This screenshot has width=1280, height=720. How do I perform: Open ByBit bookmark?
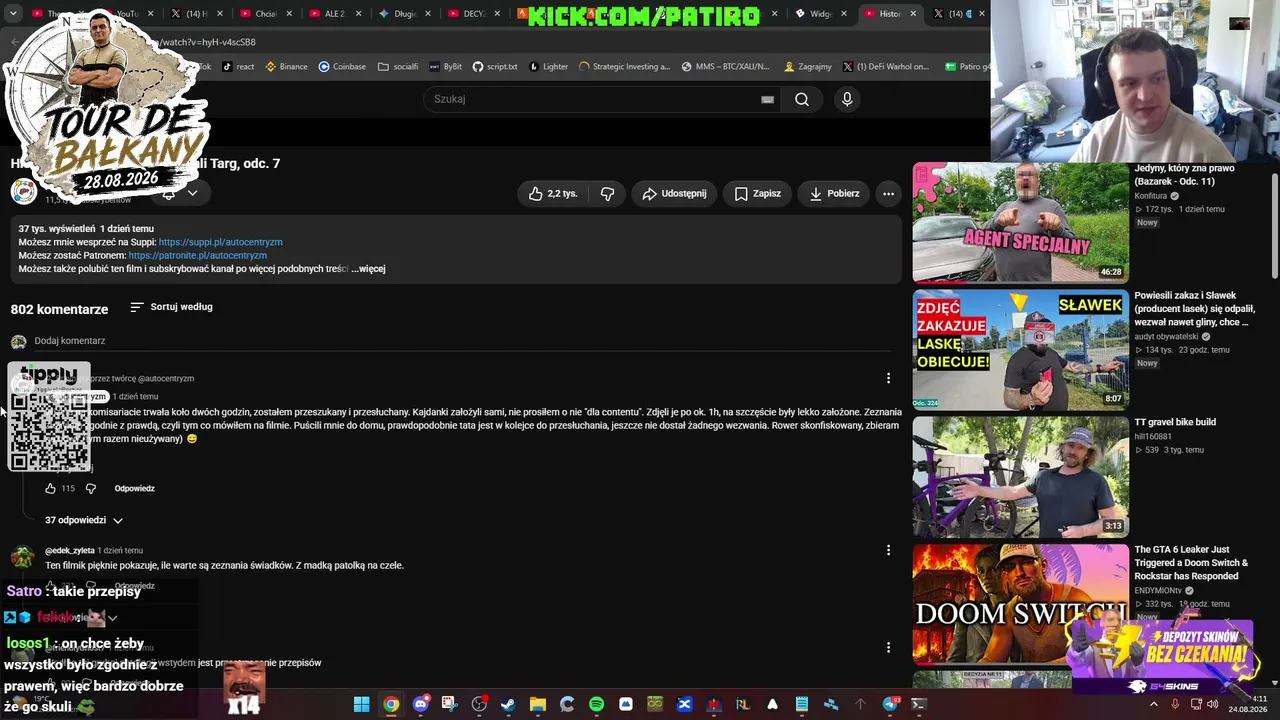point(445,67)
